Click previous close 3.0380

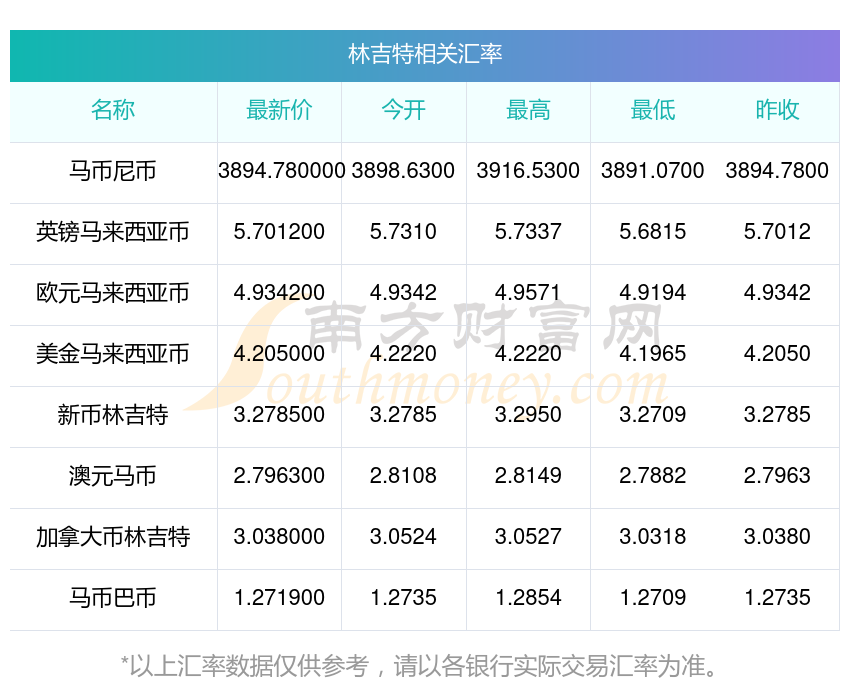coord(777,537)
